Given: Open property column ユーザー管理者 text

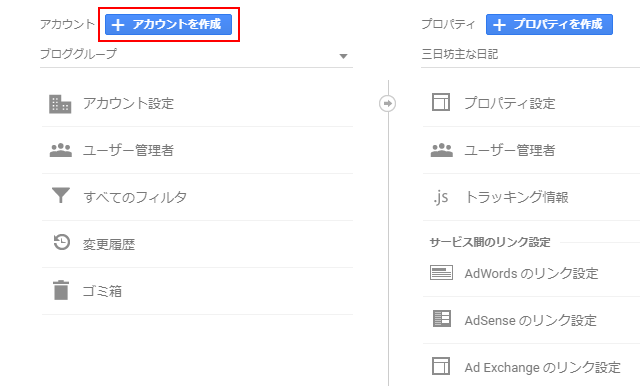Looking at the screenshot, I should (509, 150).
